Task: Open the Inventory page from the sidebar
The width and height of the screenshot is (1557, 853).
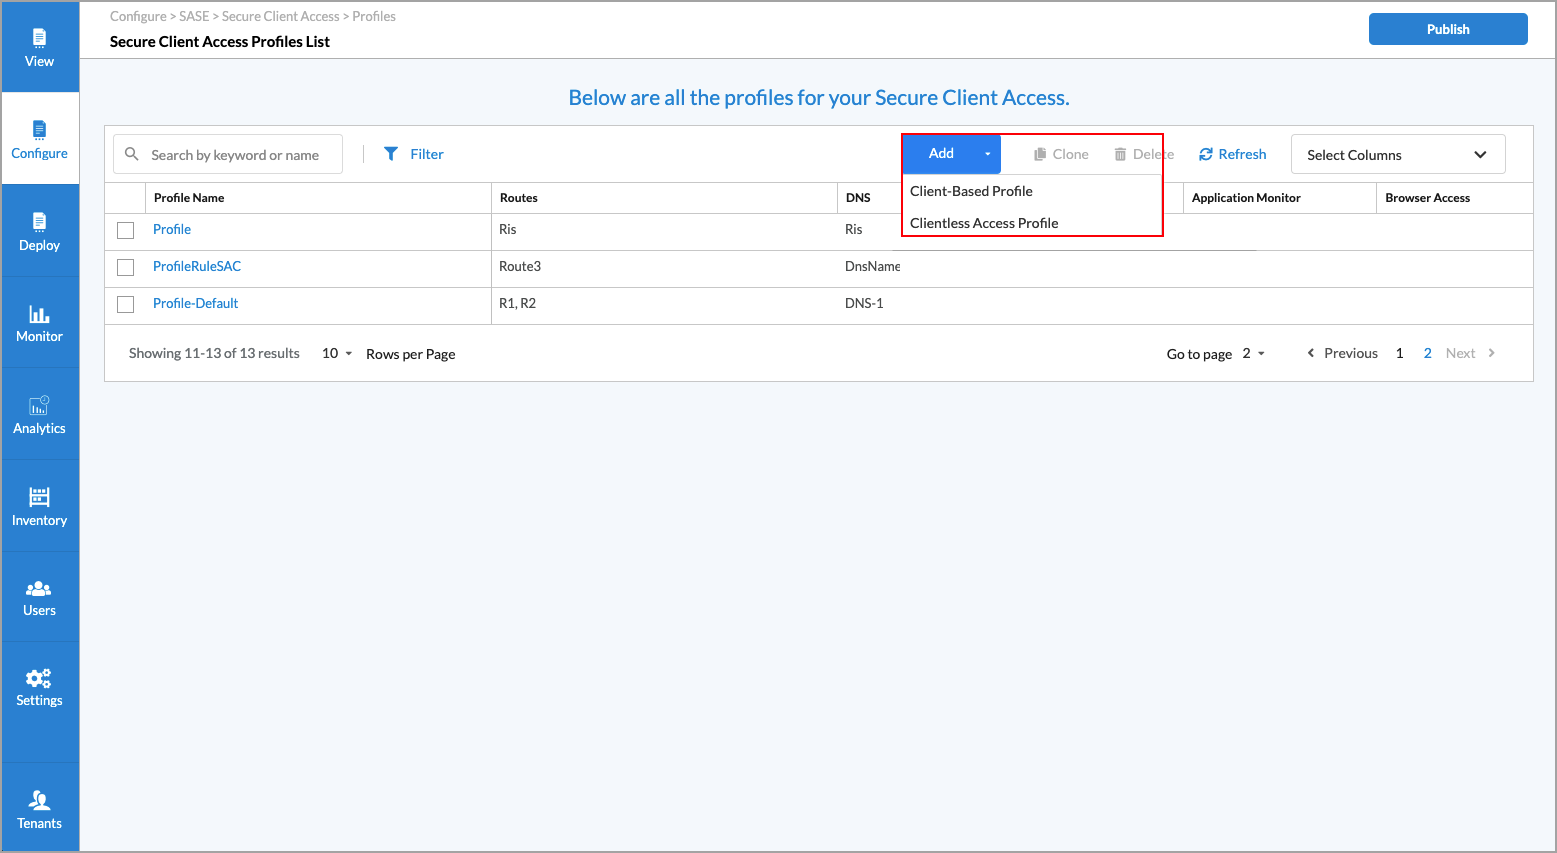Action: coord(39,504)
